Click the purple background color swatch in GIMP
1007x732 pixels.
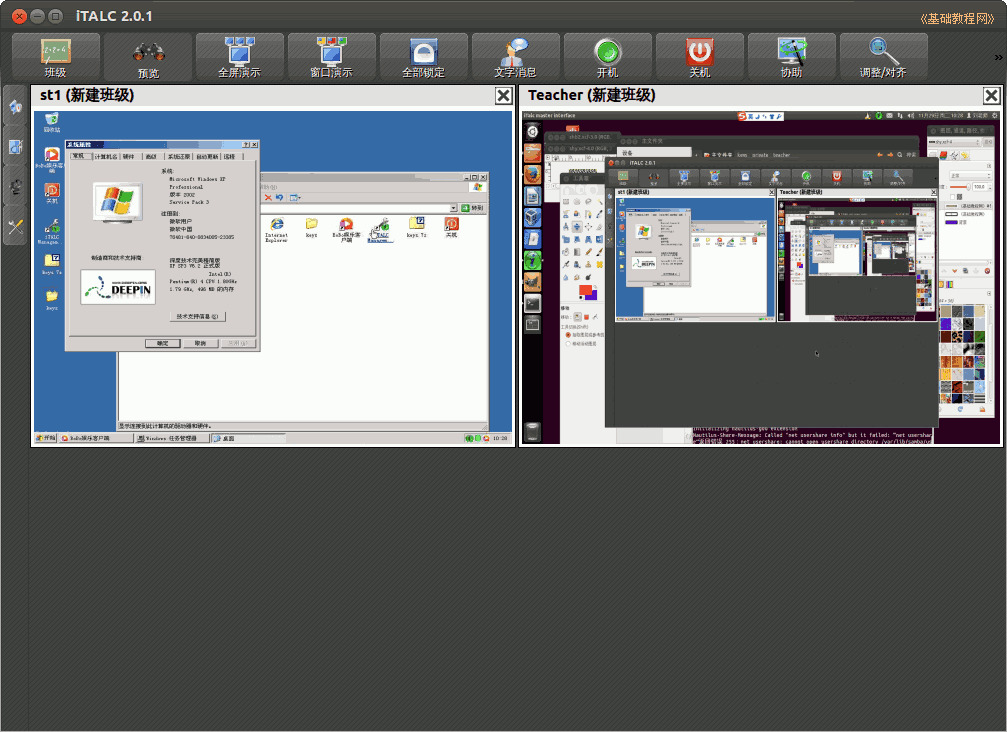(x=592, y=295)
